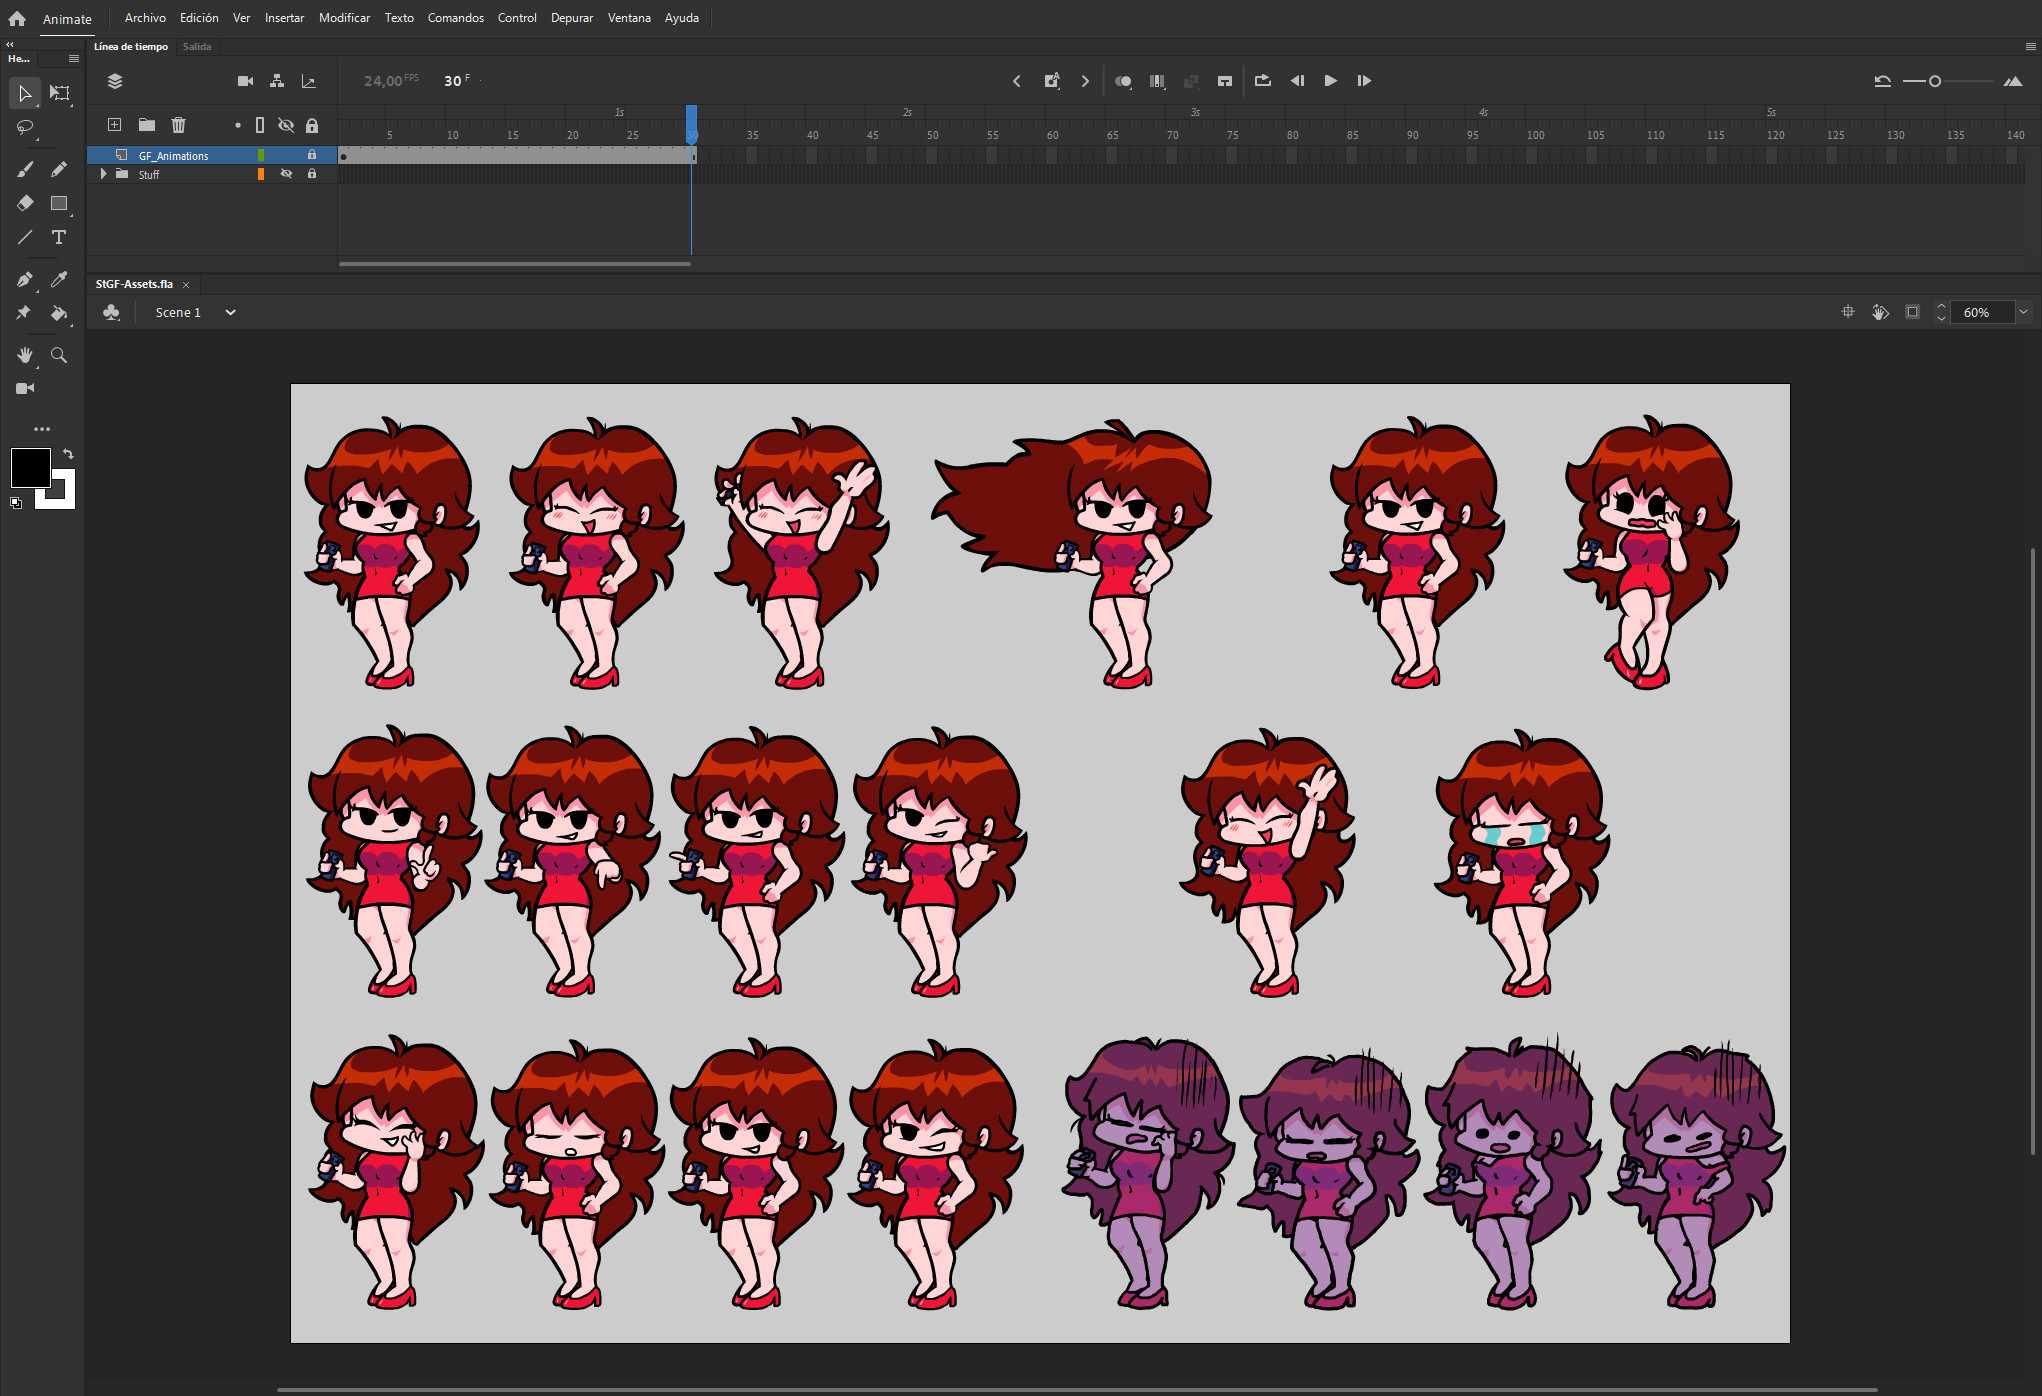Toggle visibility of the Stuff layer
The width and height of the screenshot is (2042, 1396).
pyautogui.click(x=287, y=174)
